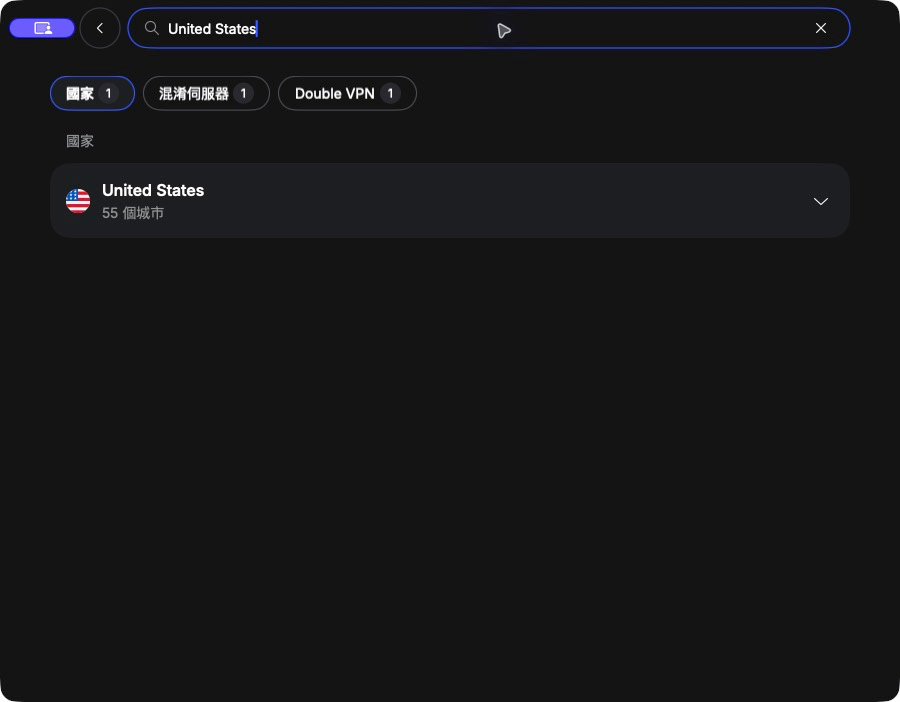This screenshot has width=900, height=702.
Task: Expand the United States city list chevron
Action: click(x=821, y=201)
